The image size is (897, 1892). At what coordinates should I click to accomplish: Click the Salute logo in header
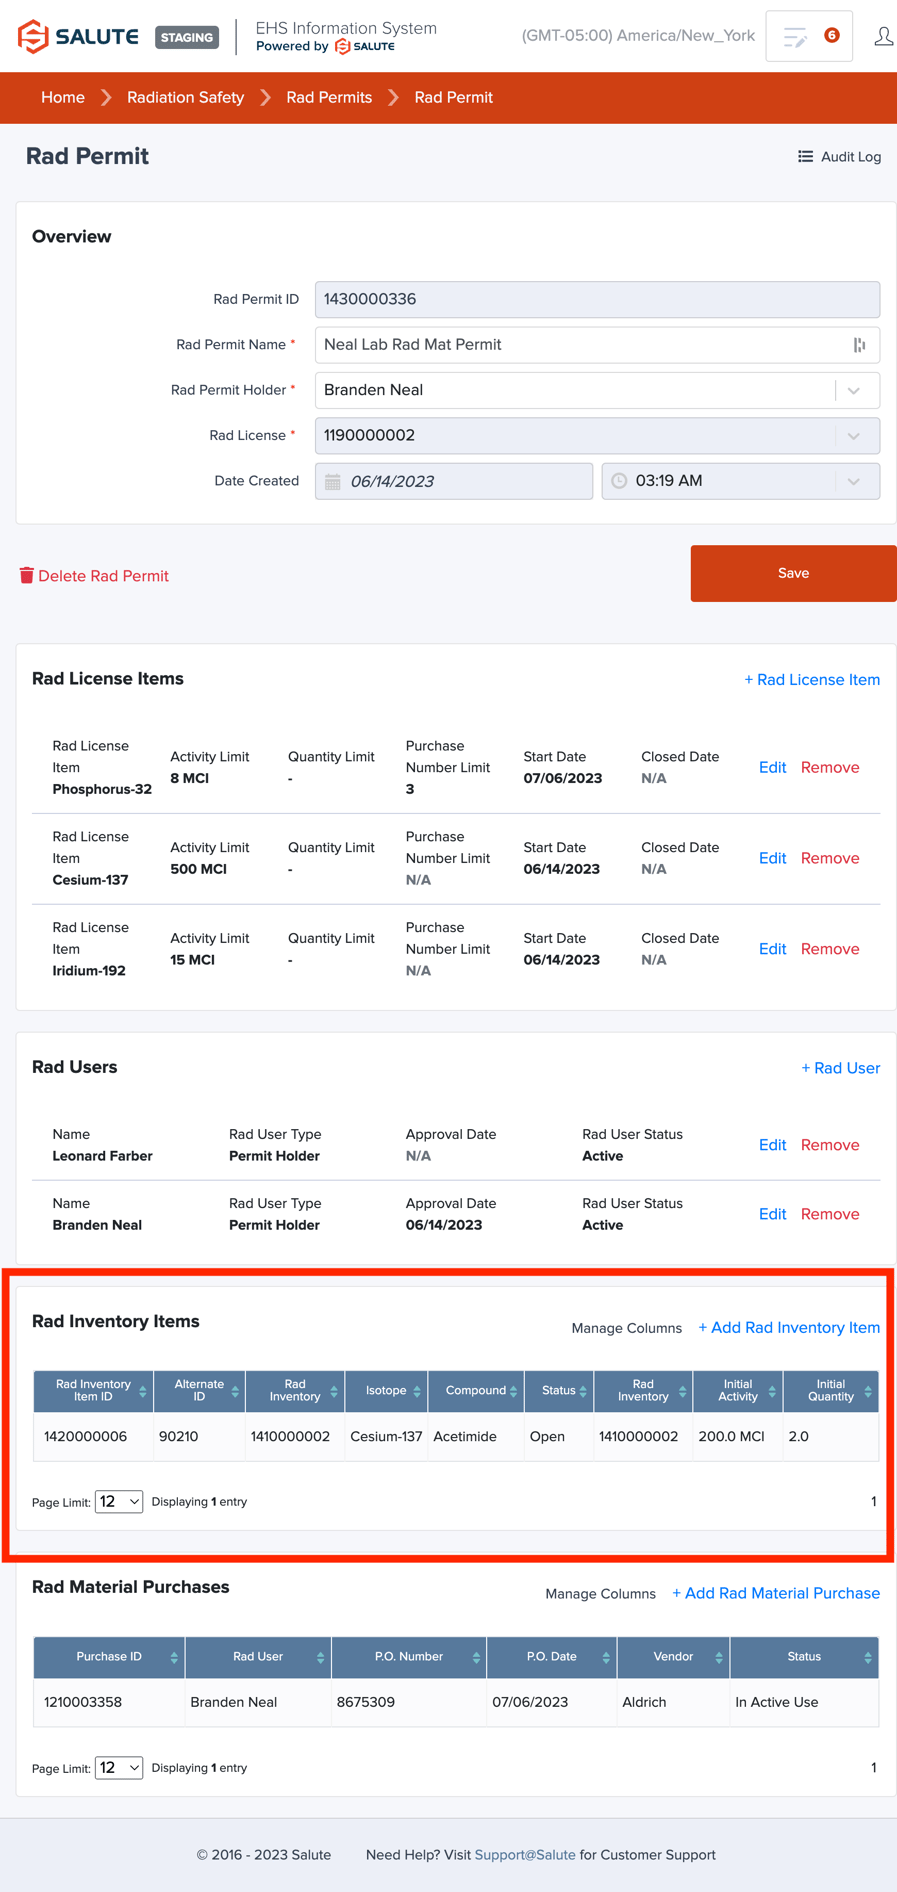(x=78, y=37)
